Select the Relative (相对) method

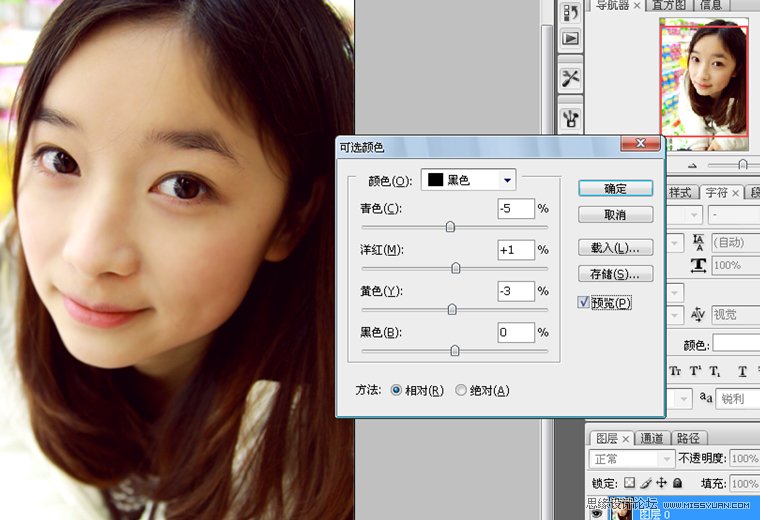coord(396,390)
